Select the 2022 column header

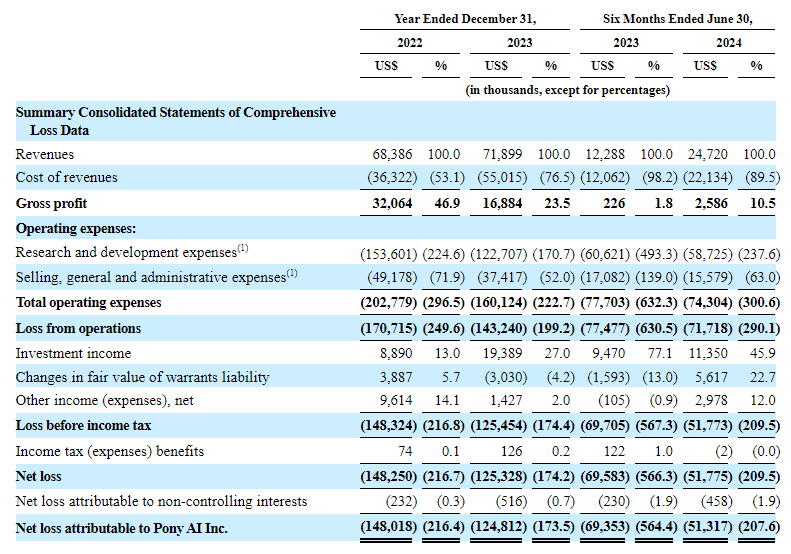click(409, 43)
